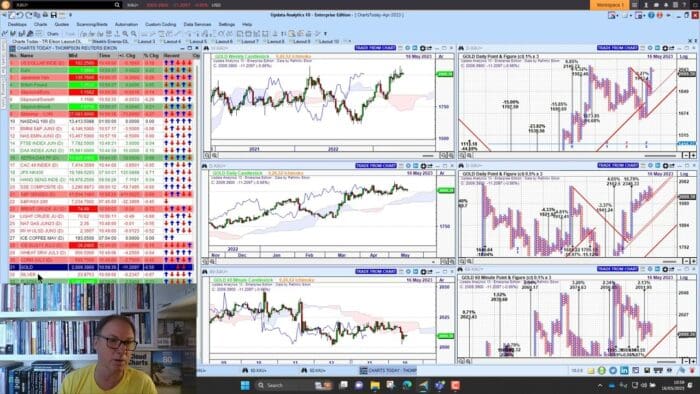Image resolution: width=700 pixels, height=394 pixels.
Task: Select Weekly Energy DL layout tab
Action: pyautogui.click(x=110, y=41)
